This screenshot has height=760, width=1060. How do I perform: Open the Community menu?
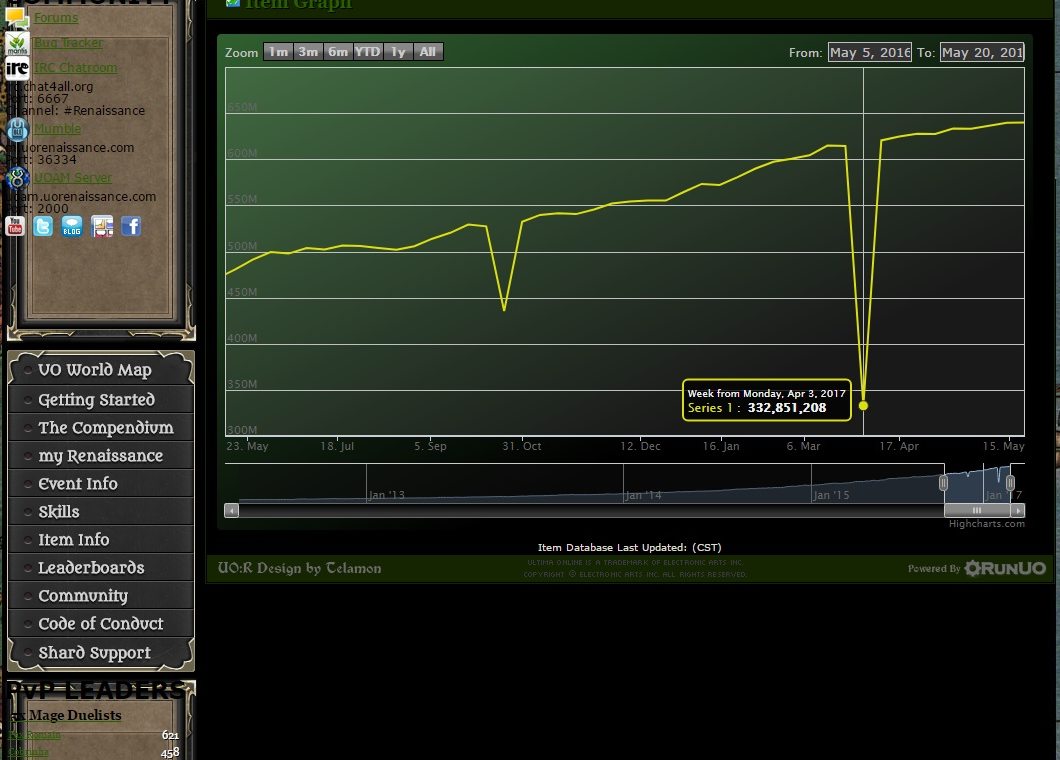coord(101,596)
